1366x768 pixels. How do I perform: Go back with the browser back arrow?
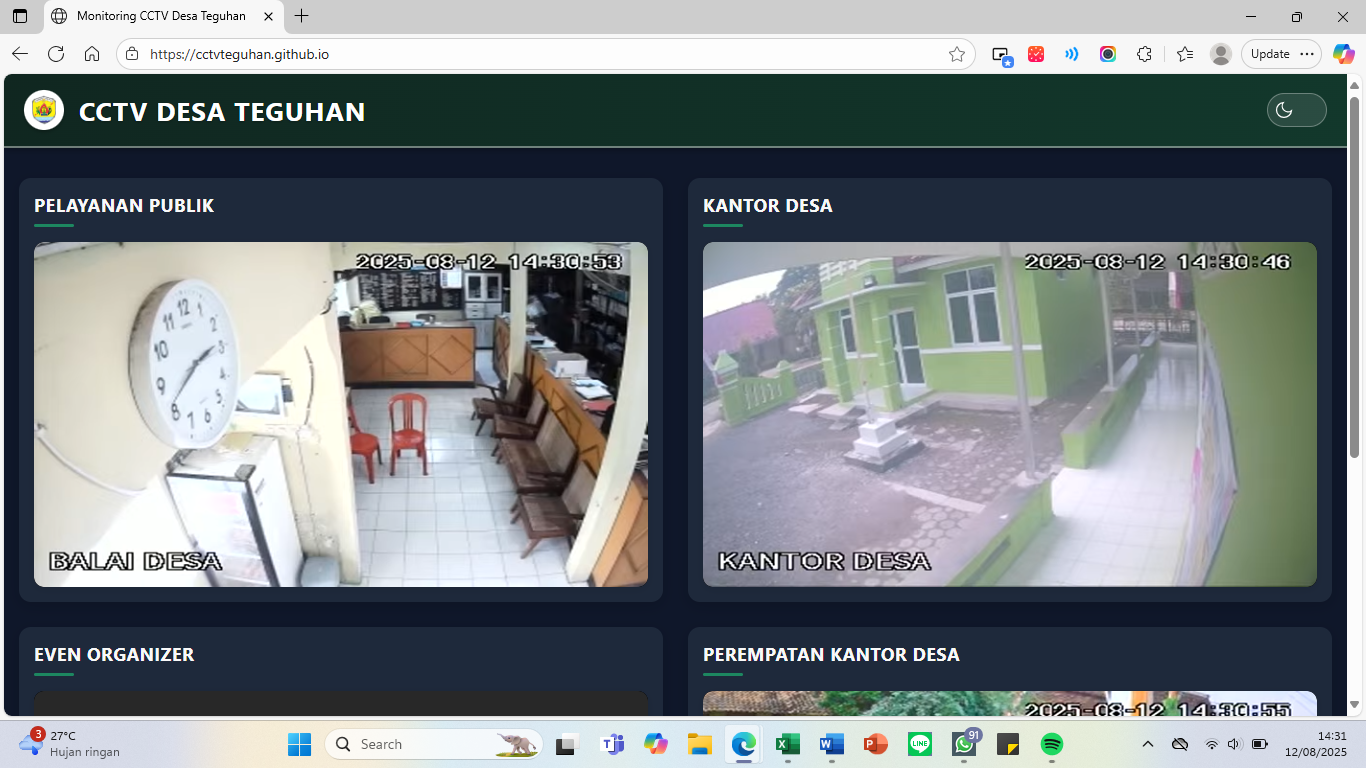(20, 54)
